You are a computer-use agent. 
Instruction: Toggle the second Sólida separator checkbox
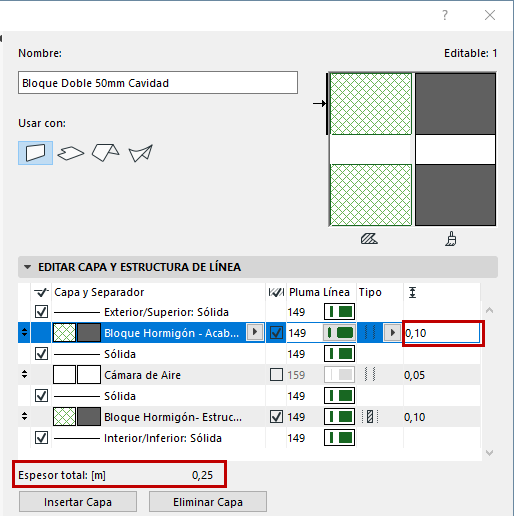tap(41, 396)
